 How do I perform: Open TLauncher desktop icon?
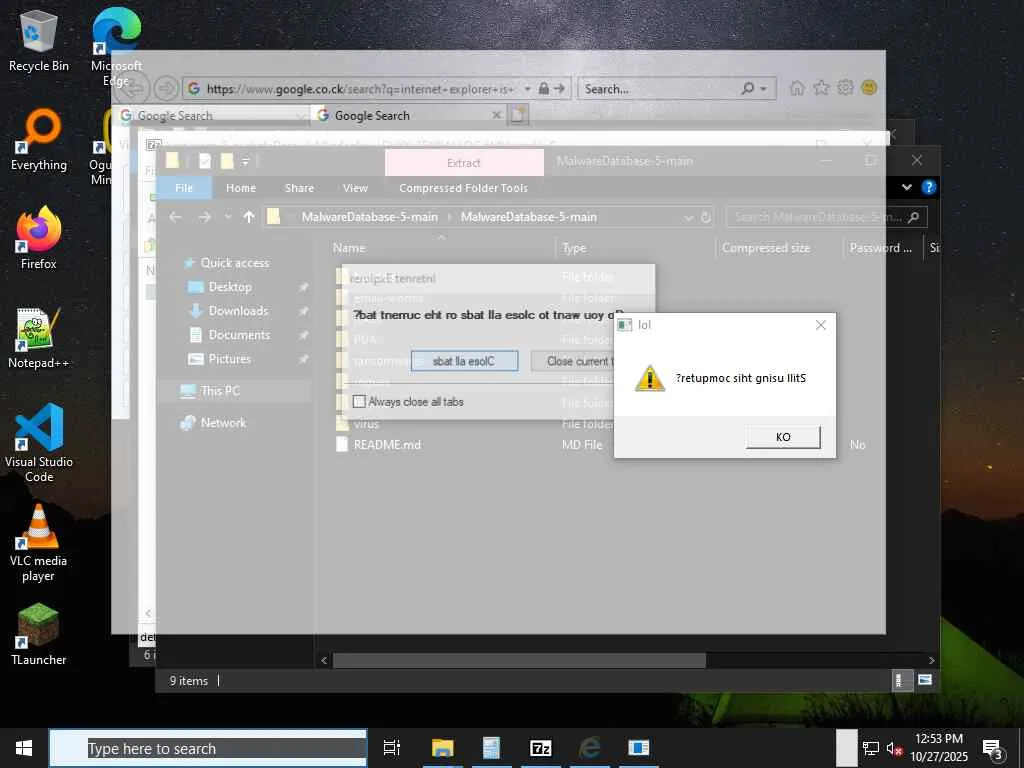(x=39, y=633)
